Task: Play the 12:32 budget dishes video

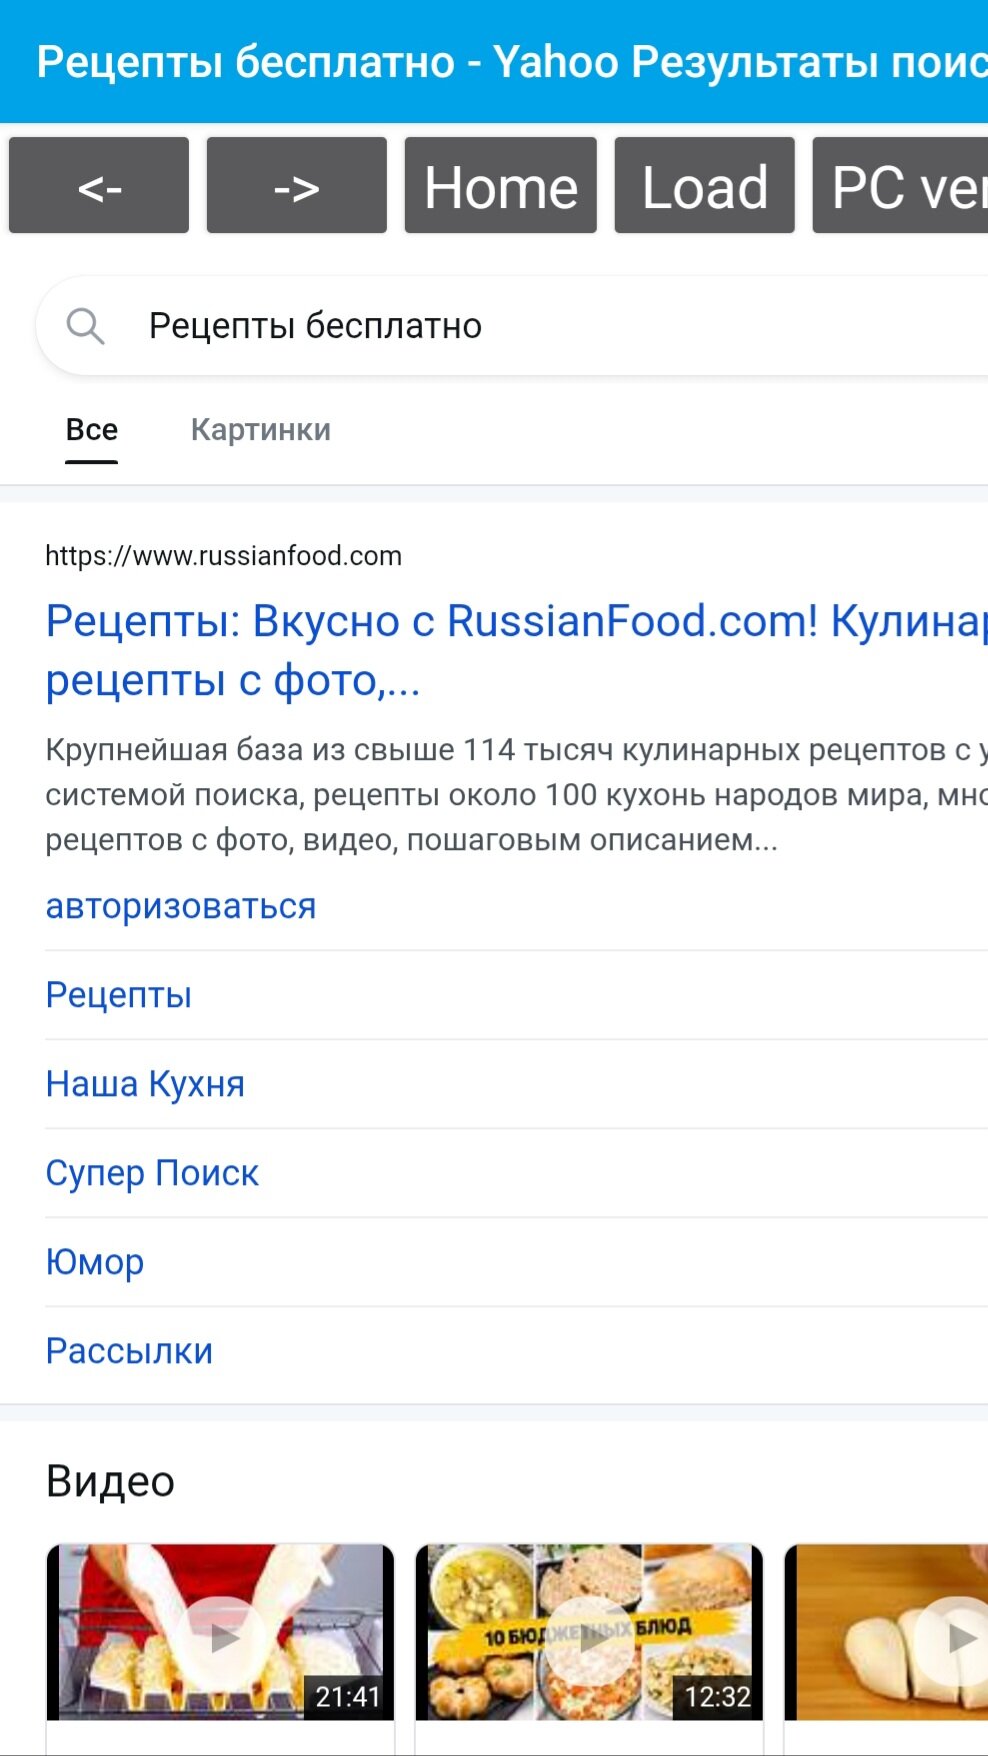Action: [x=590, y=1633]
